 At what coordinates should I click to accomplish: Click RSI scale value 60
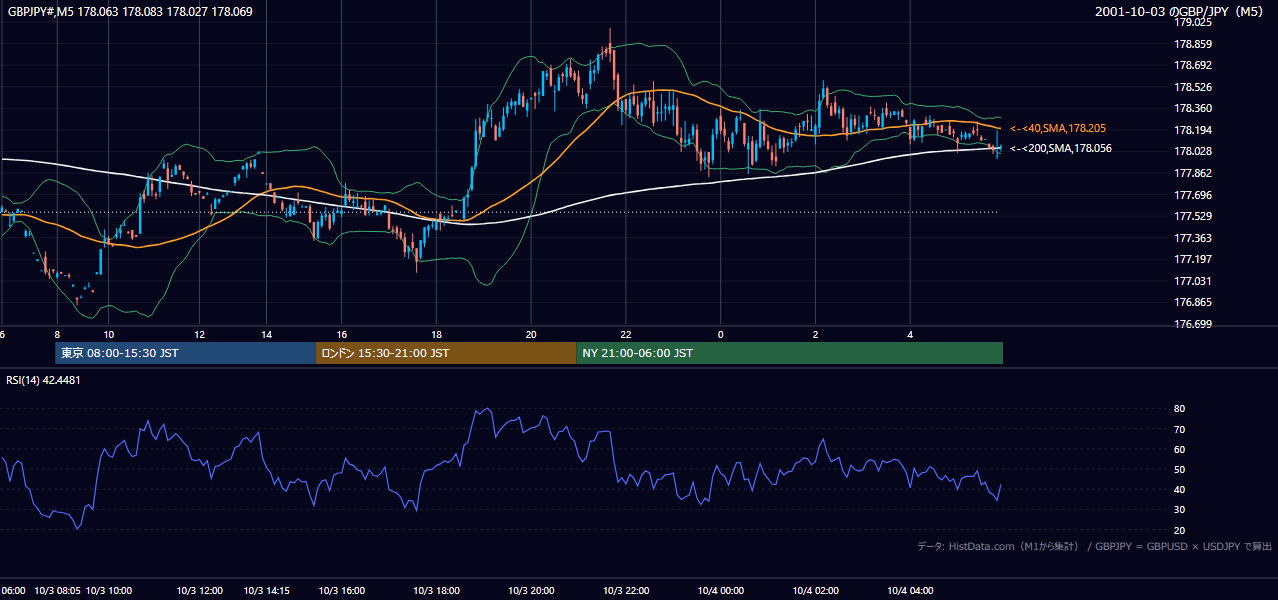pos(1180,449)
